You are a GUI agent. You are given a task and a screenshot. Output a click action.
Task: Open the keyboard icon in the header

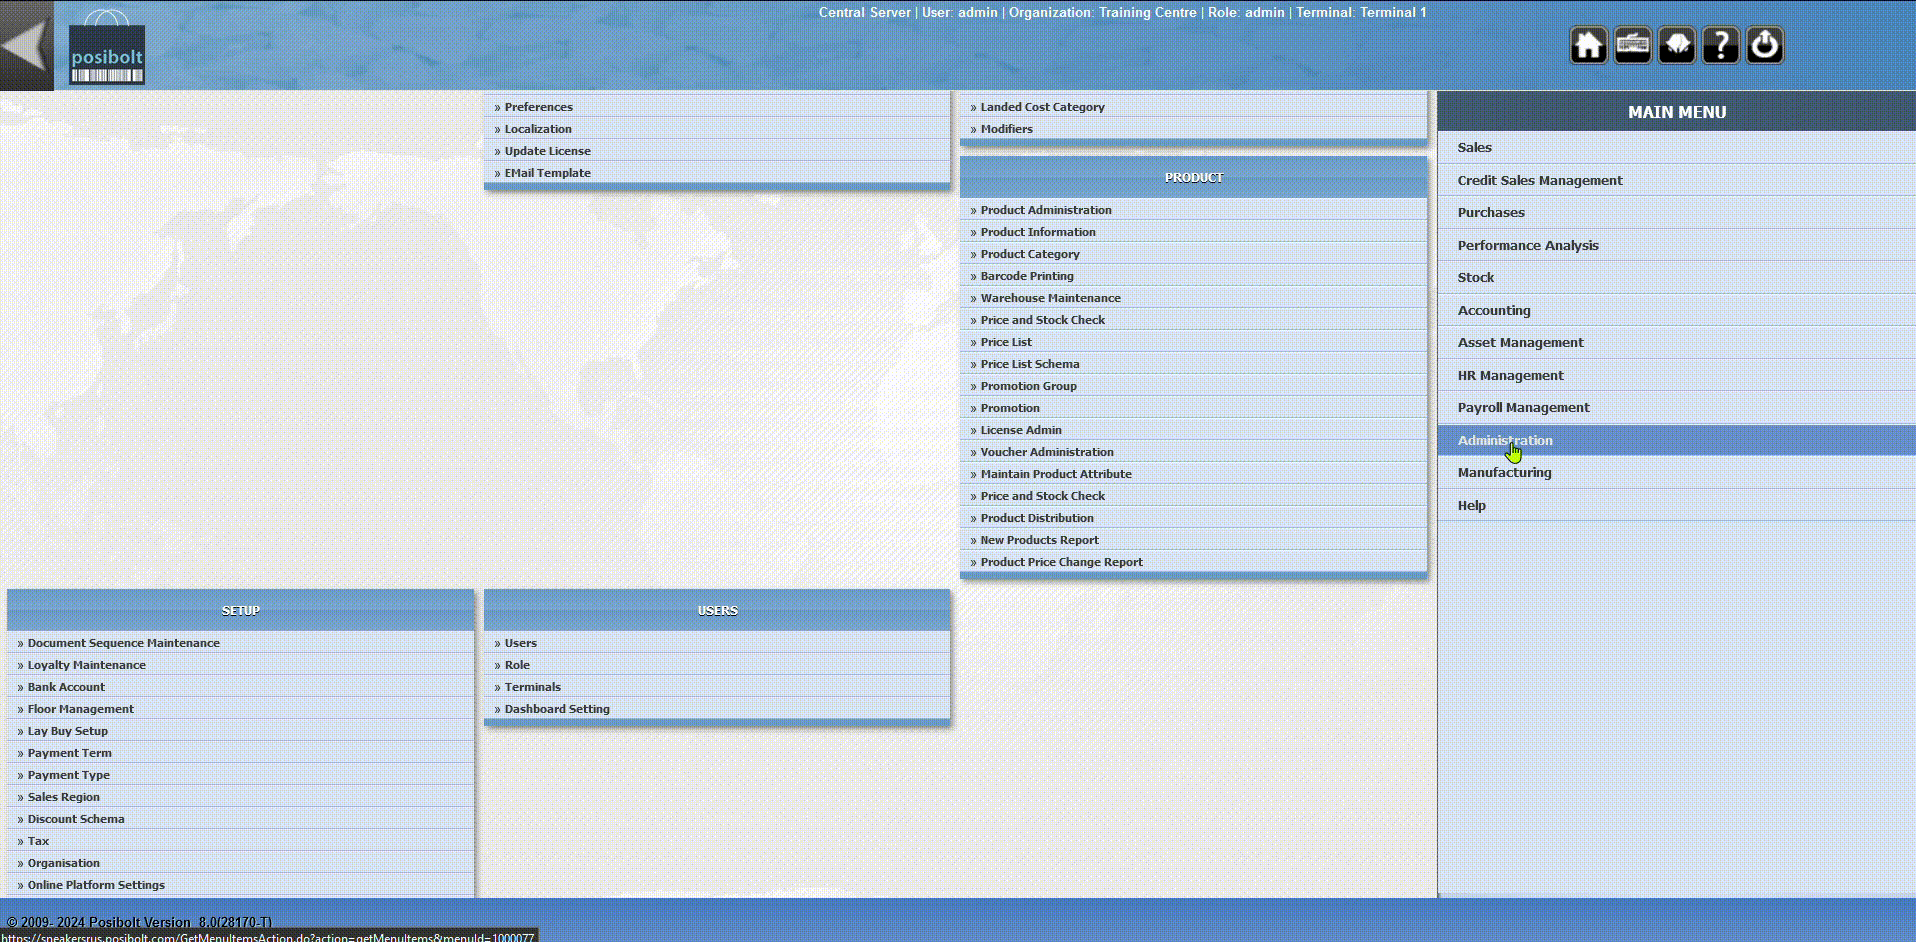click(1632, 45)
